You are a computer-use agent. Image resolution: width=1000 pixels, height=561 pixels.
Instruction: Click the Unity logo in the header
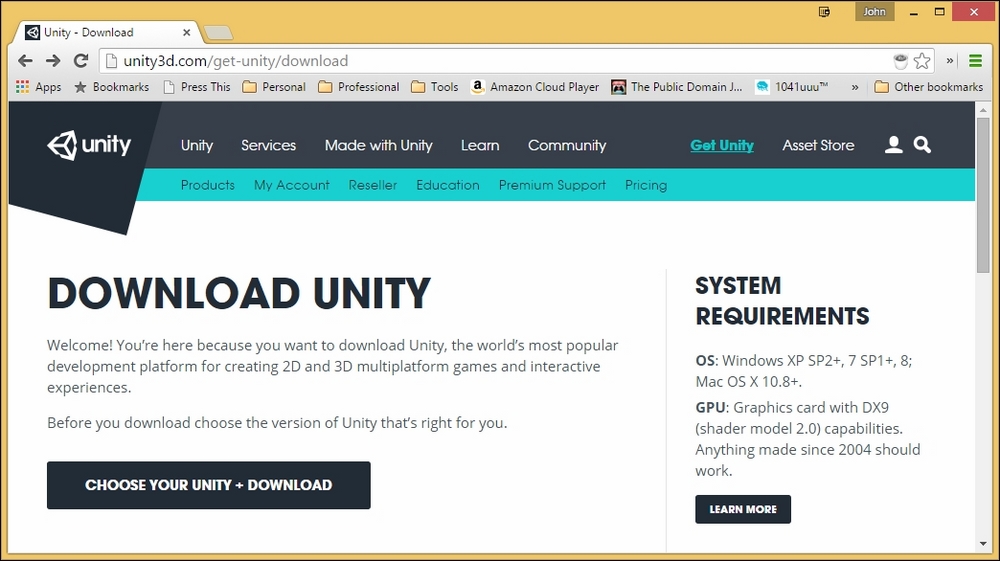89,145
